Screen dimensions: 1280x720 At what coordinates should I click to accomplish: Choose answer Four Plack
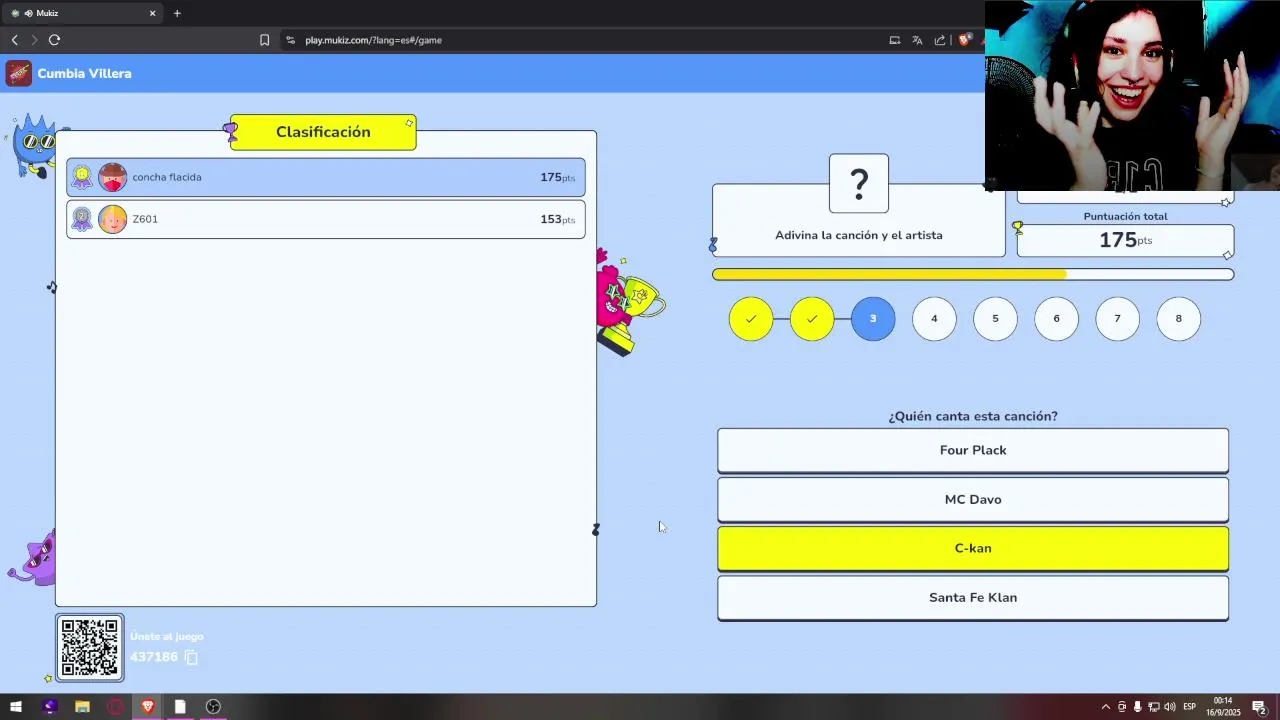pos(973,450)
